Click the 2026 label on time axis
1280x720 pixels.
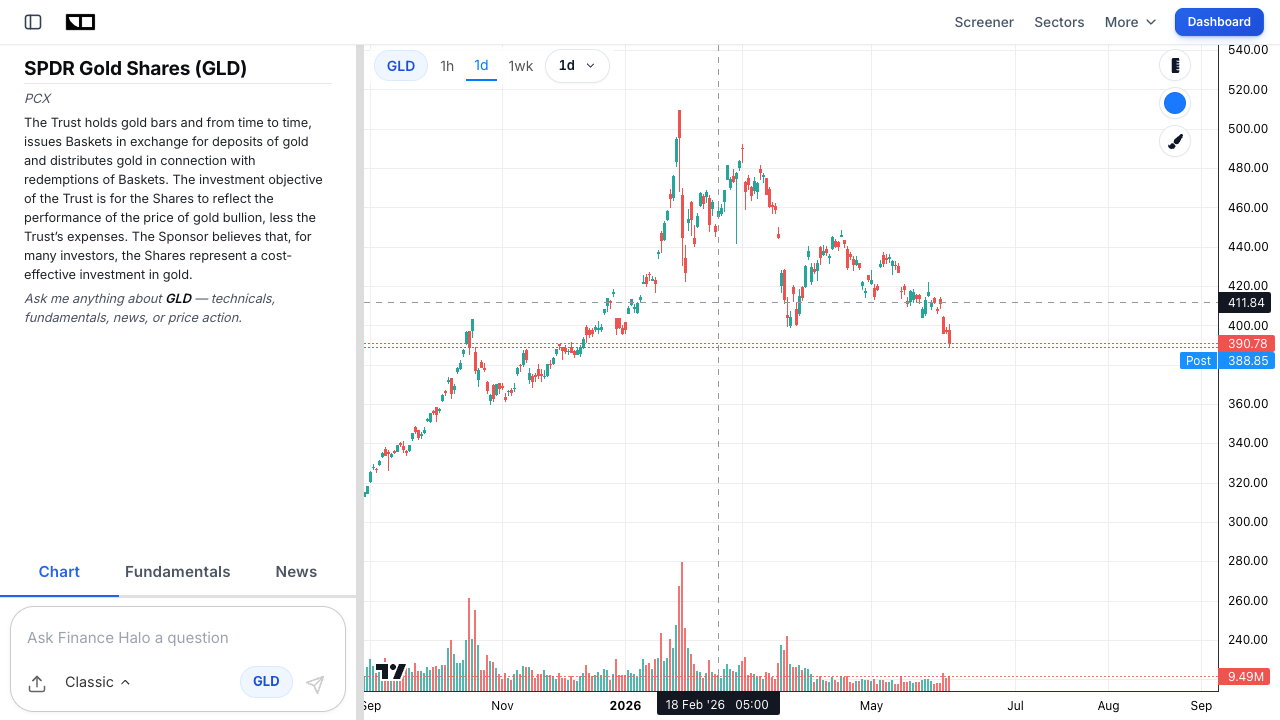click(625, 706)
